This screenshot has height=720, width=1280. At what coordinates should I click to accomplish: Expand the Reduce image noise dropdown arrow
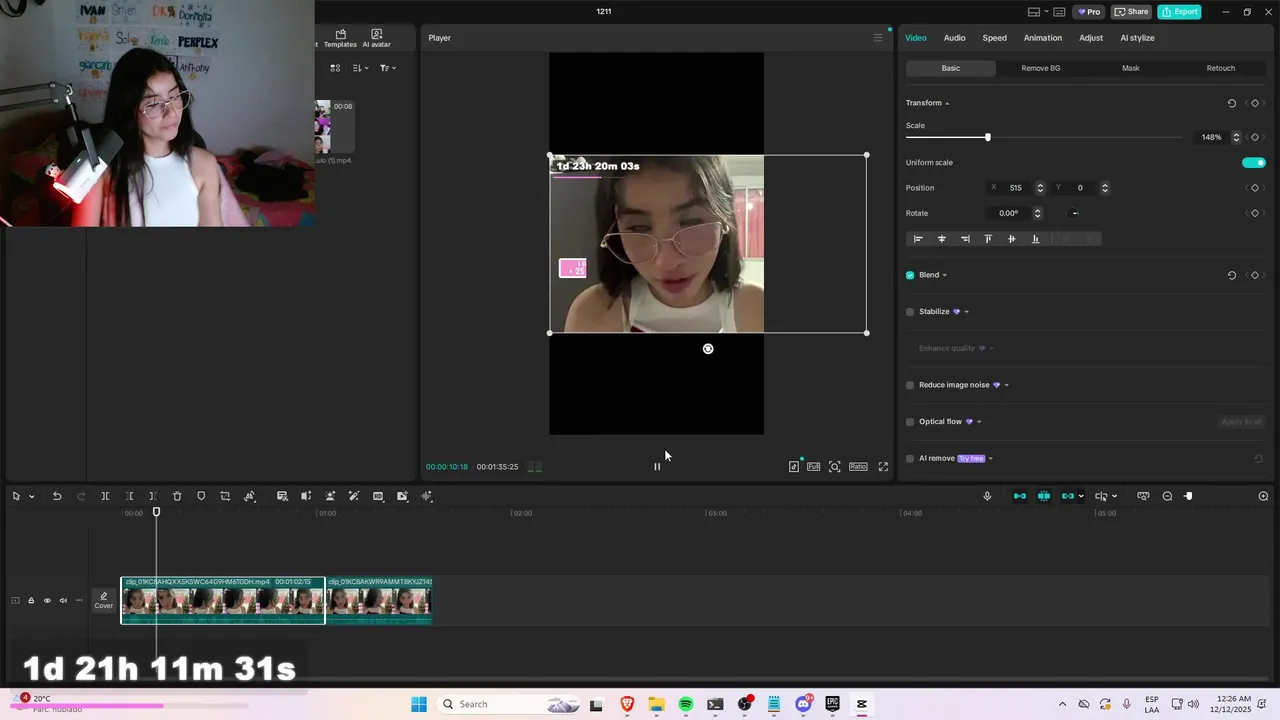pyautogui.click(x=1007, y=385)
